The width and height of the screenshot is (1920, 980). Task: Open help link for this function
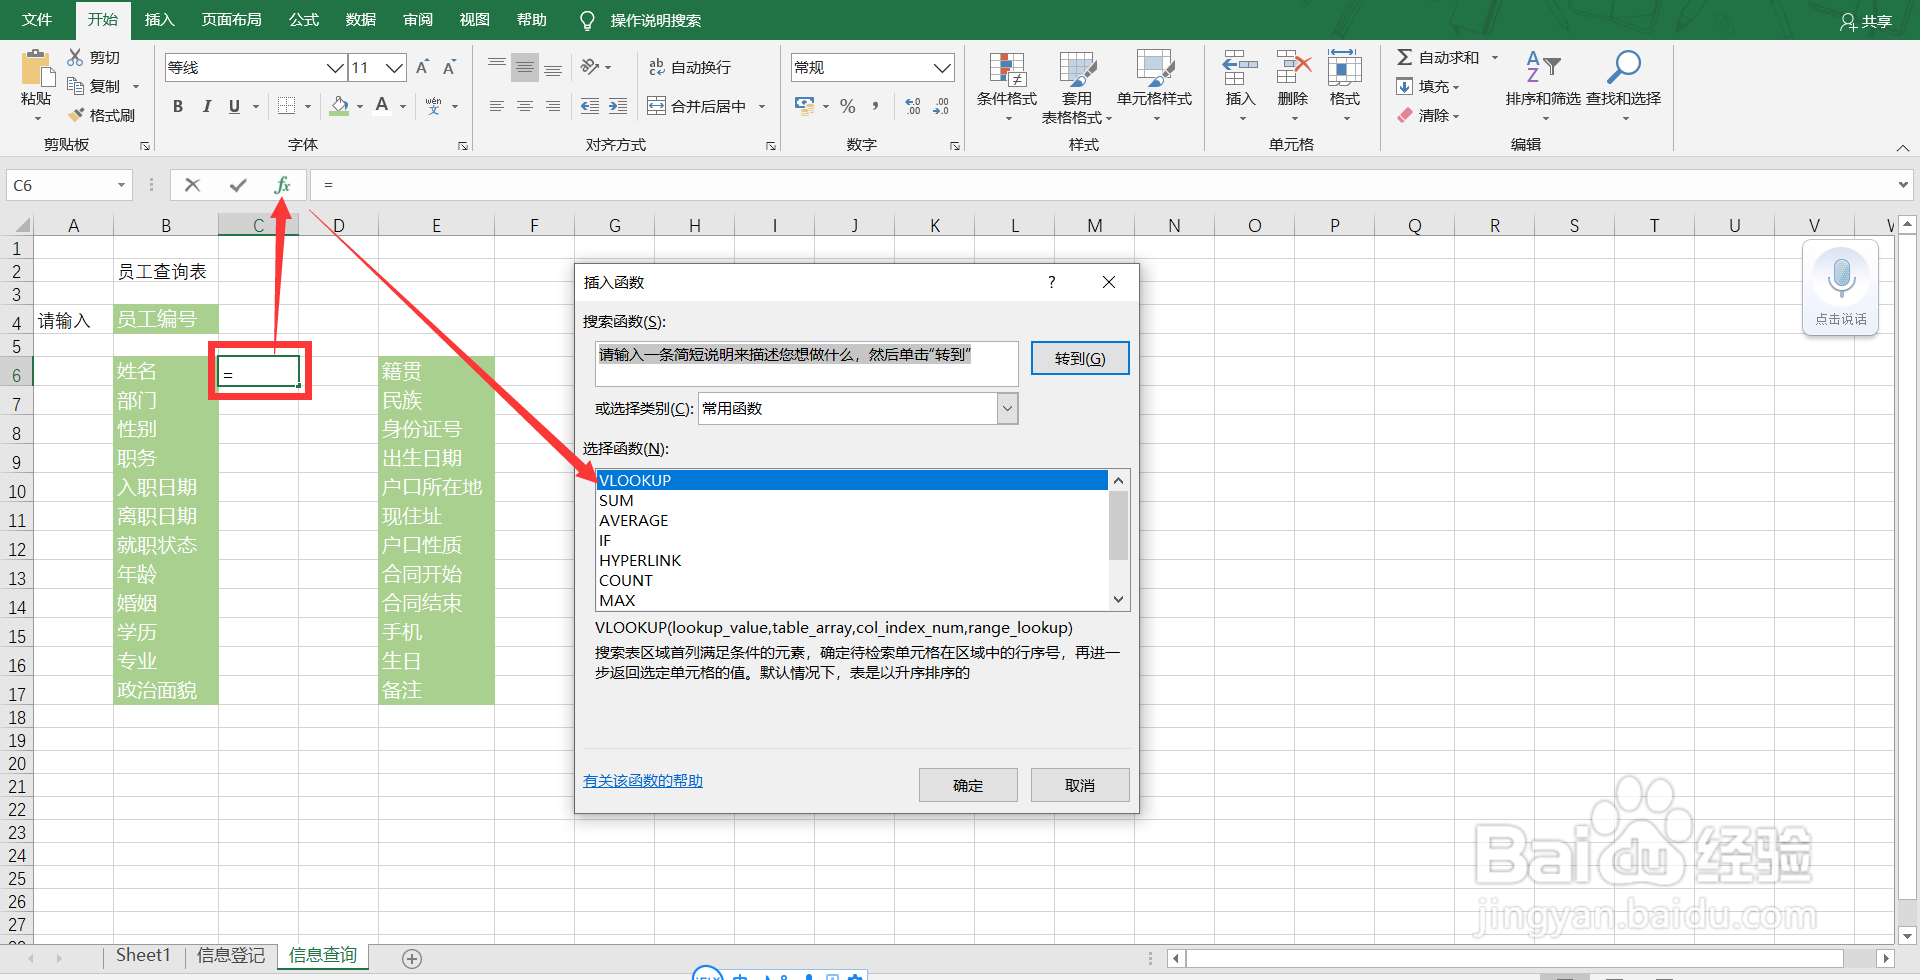pos(642,780)
